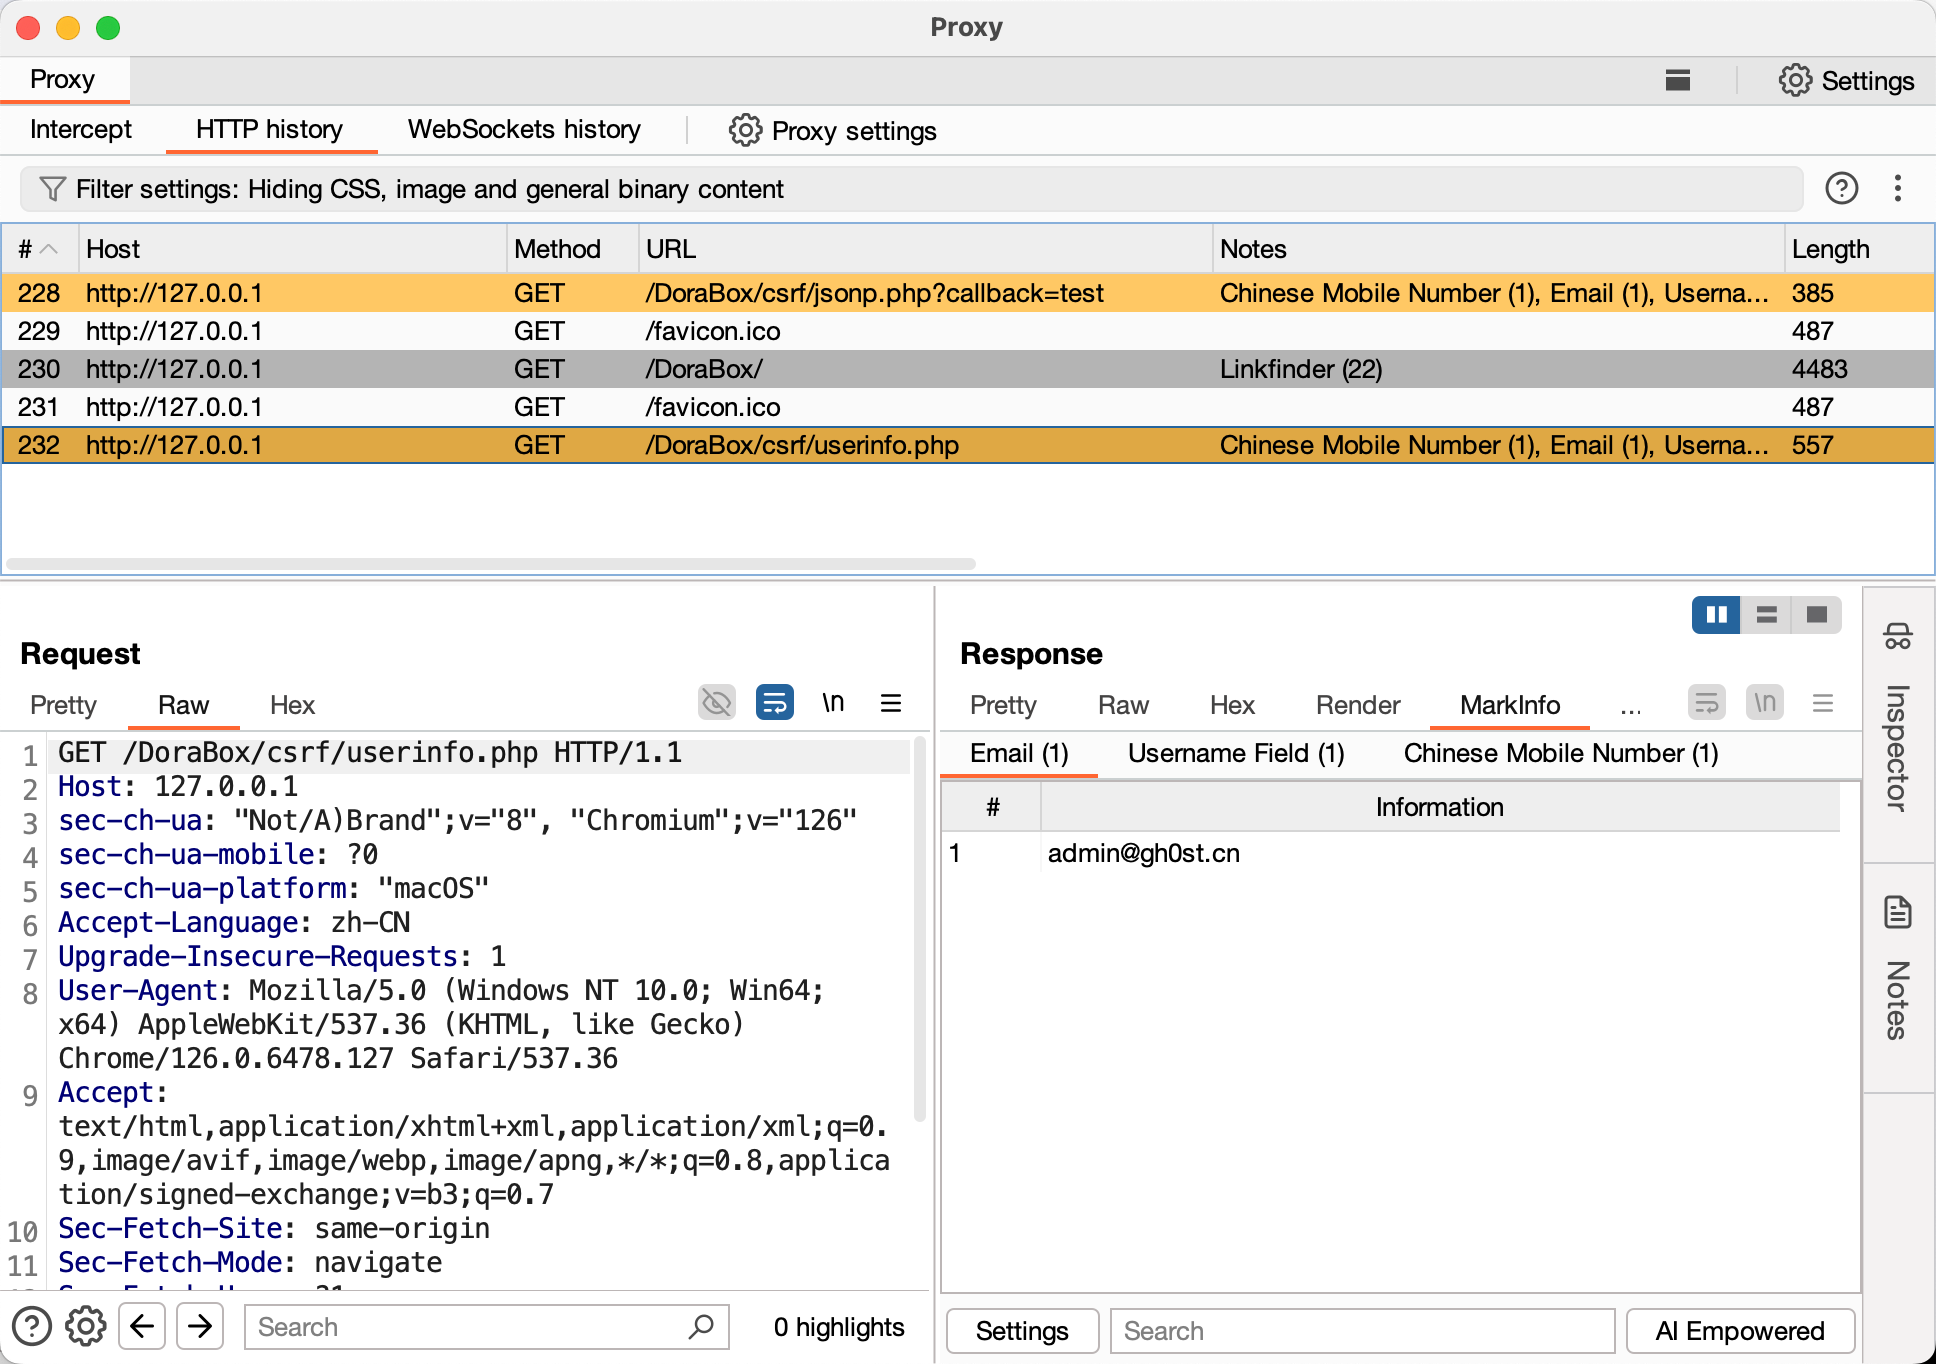Image resolution: width=1936 pixels, height=1364 pixels.
Task: Click the AI Empowered button
Action: [1739, 1331]
